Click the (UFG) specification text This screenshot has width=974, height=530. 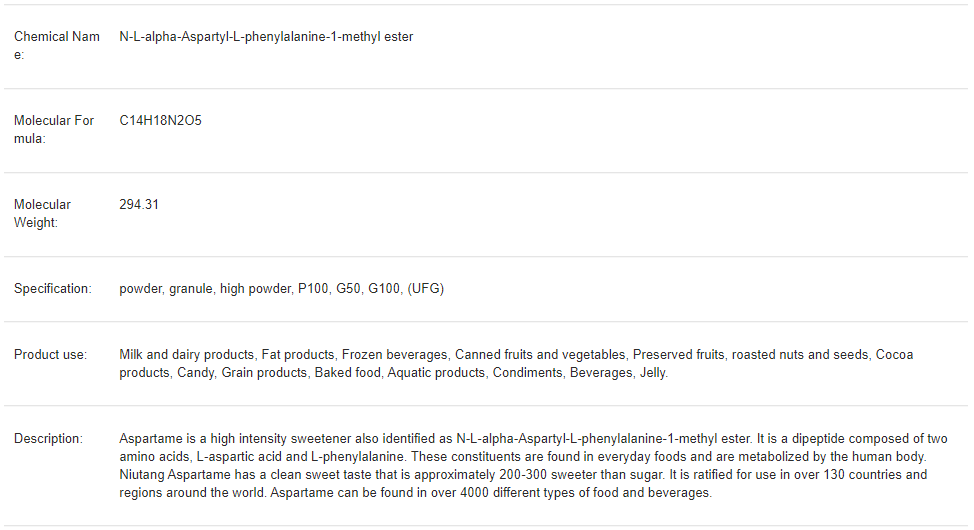[426, 289]
